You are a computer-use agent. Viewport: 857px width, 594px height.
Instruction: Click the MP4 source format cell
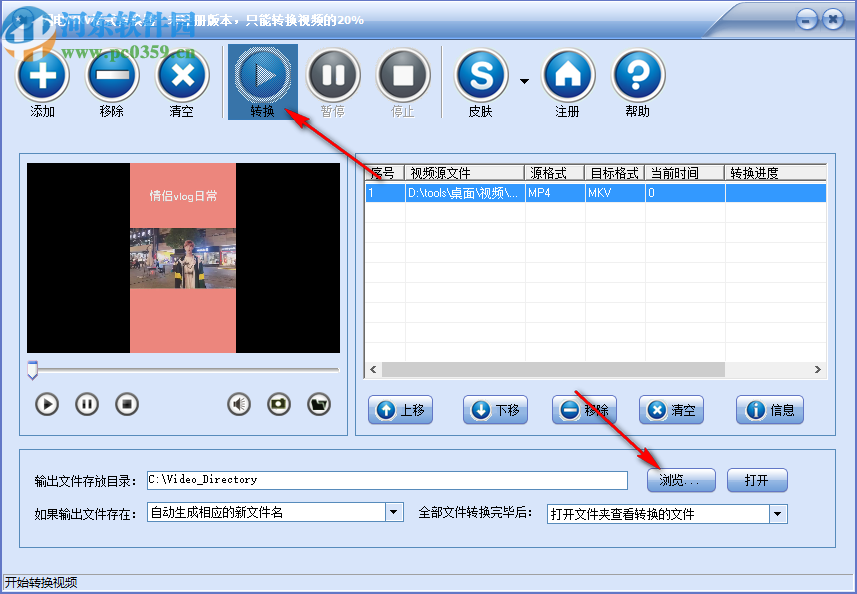point(555,193)
